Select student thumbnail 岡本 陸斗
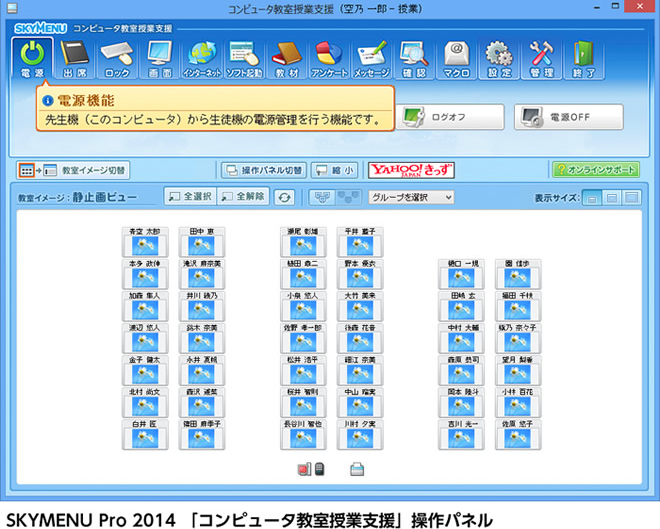Viewport: 660px width, 529px height. click(461, 403)
